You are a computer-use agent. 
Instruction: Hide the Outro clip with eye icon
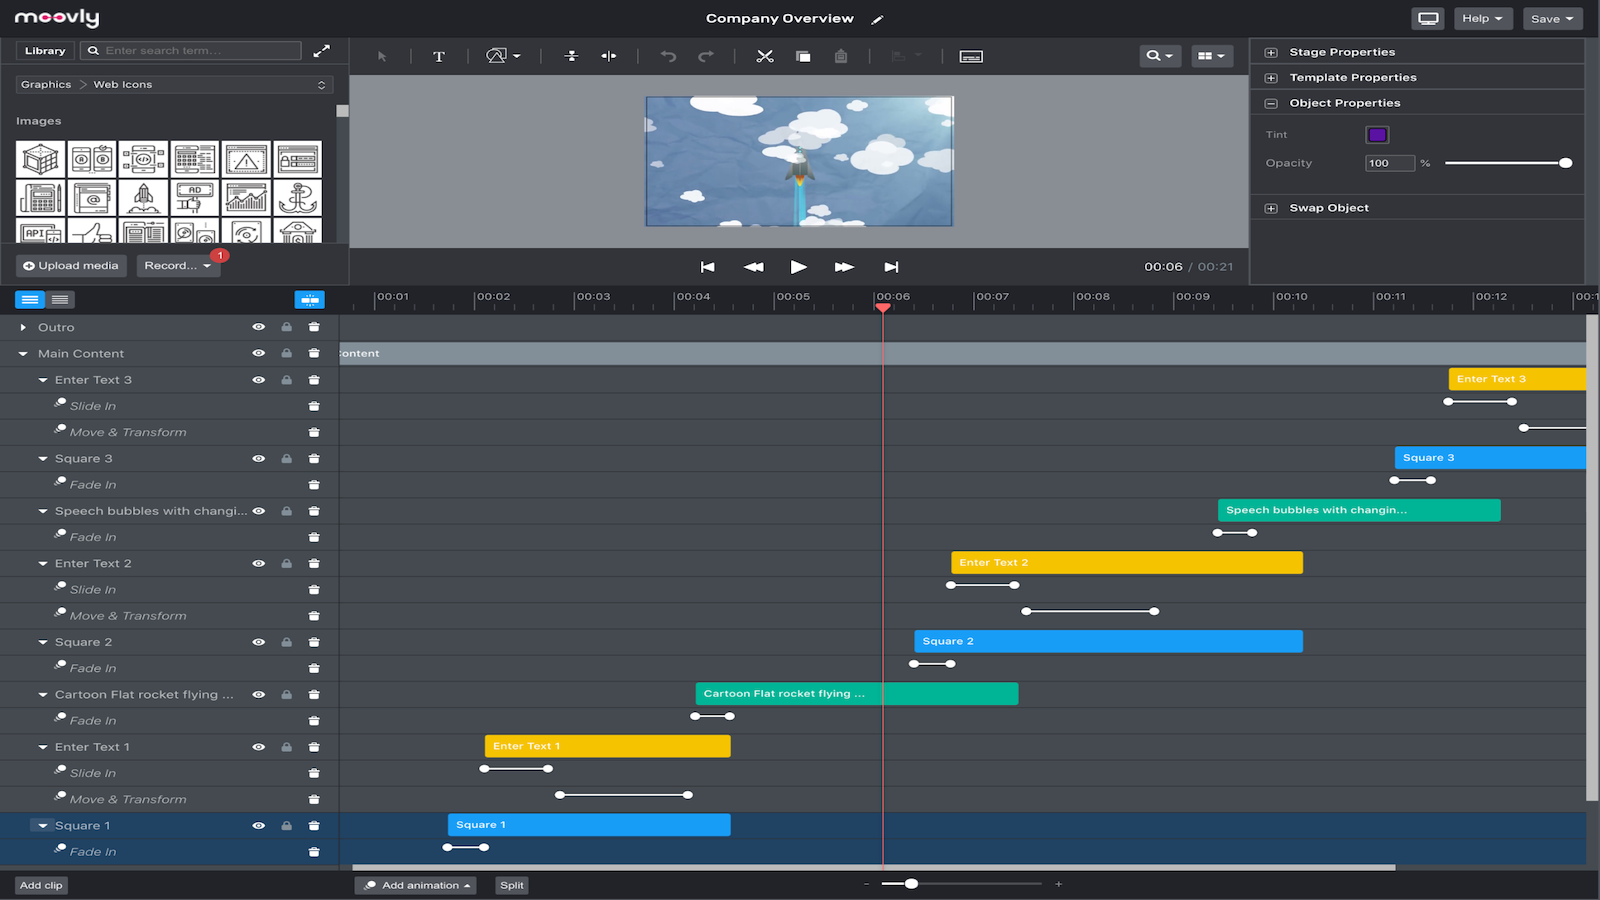[x=259, y=327]
